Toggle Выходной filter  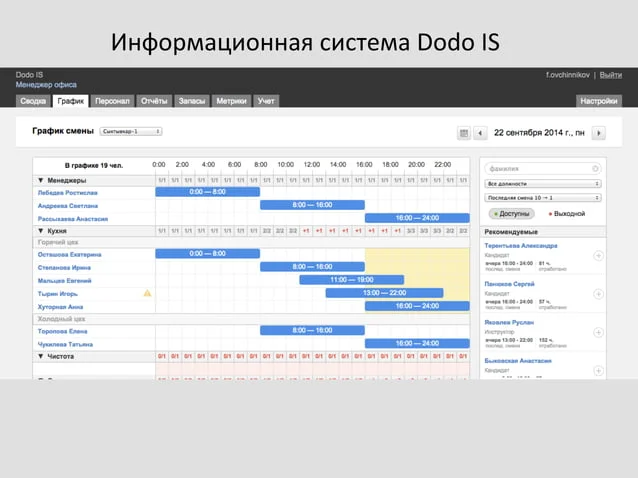[567, 214]
